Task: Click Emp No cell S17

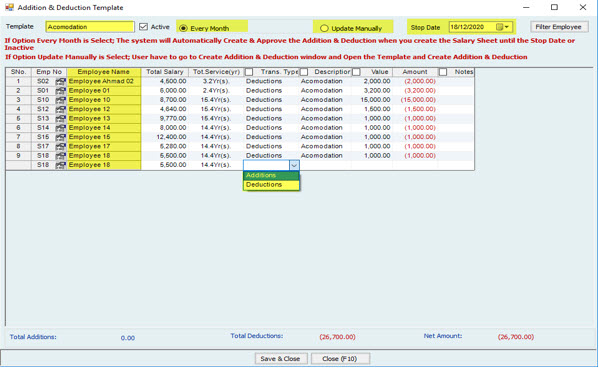Action: pos(43,146)
